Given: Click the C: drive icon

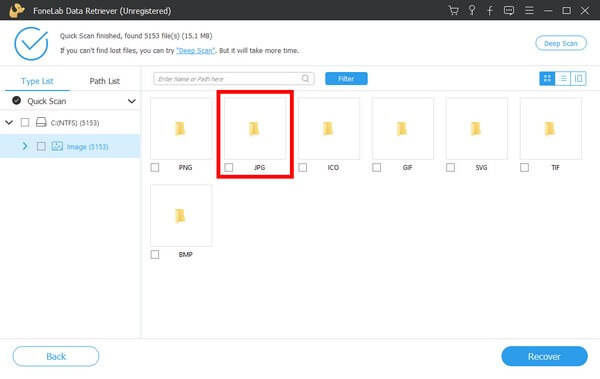Looking at the screenshot, I should [x=41, y=122].
